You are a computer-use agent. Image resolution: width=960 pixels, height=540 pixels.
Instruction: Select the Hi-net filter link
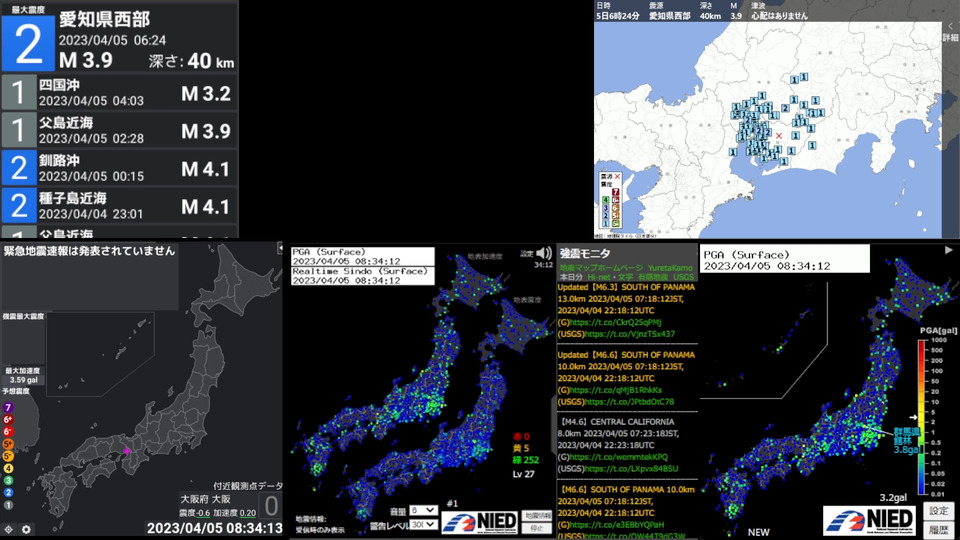pos(599,277)
